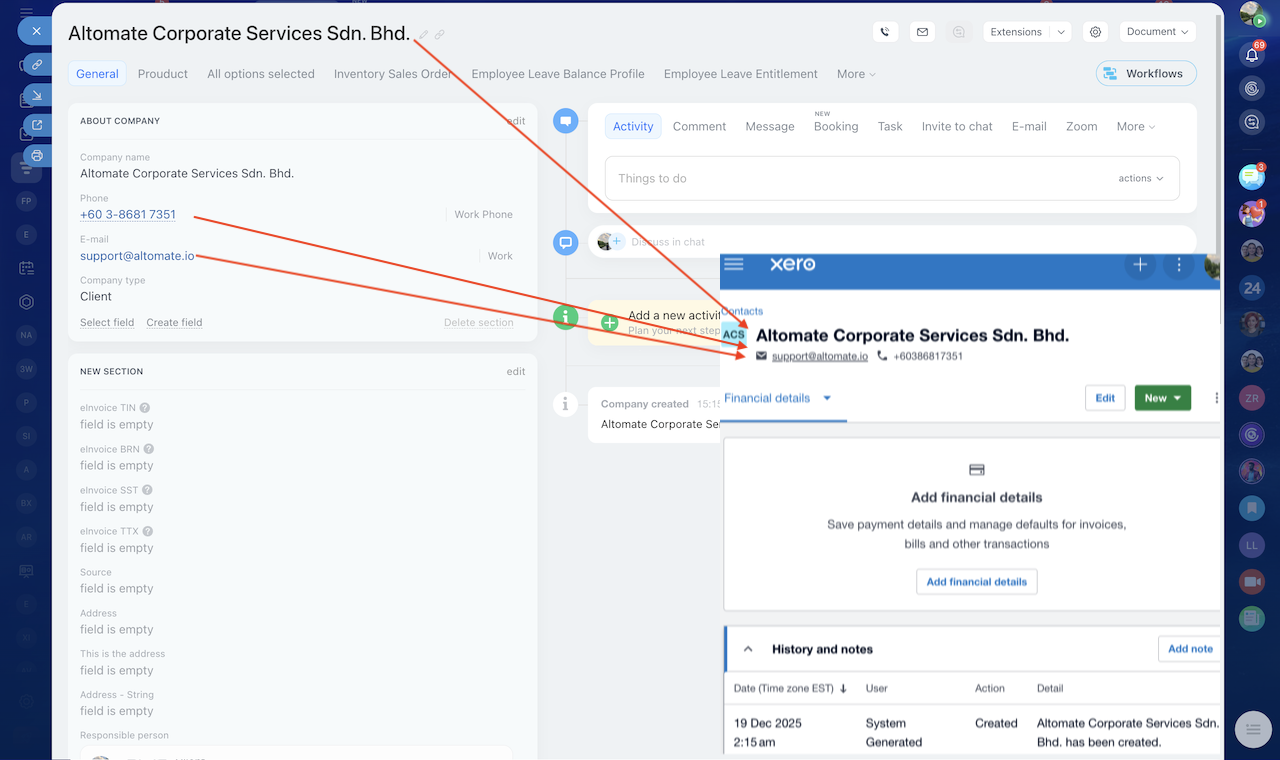Expand the Extensions dropdown arrow
1280x760 pixels.
pyautogui.click(x=1061, y=32)
